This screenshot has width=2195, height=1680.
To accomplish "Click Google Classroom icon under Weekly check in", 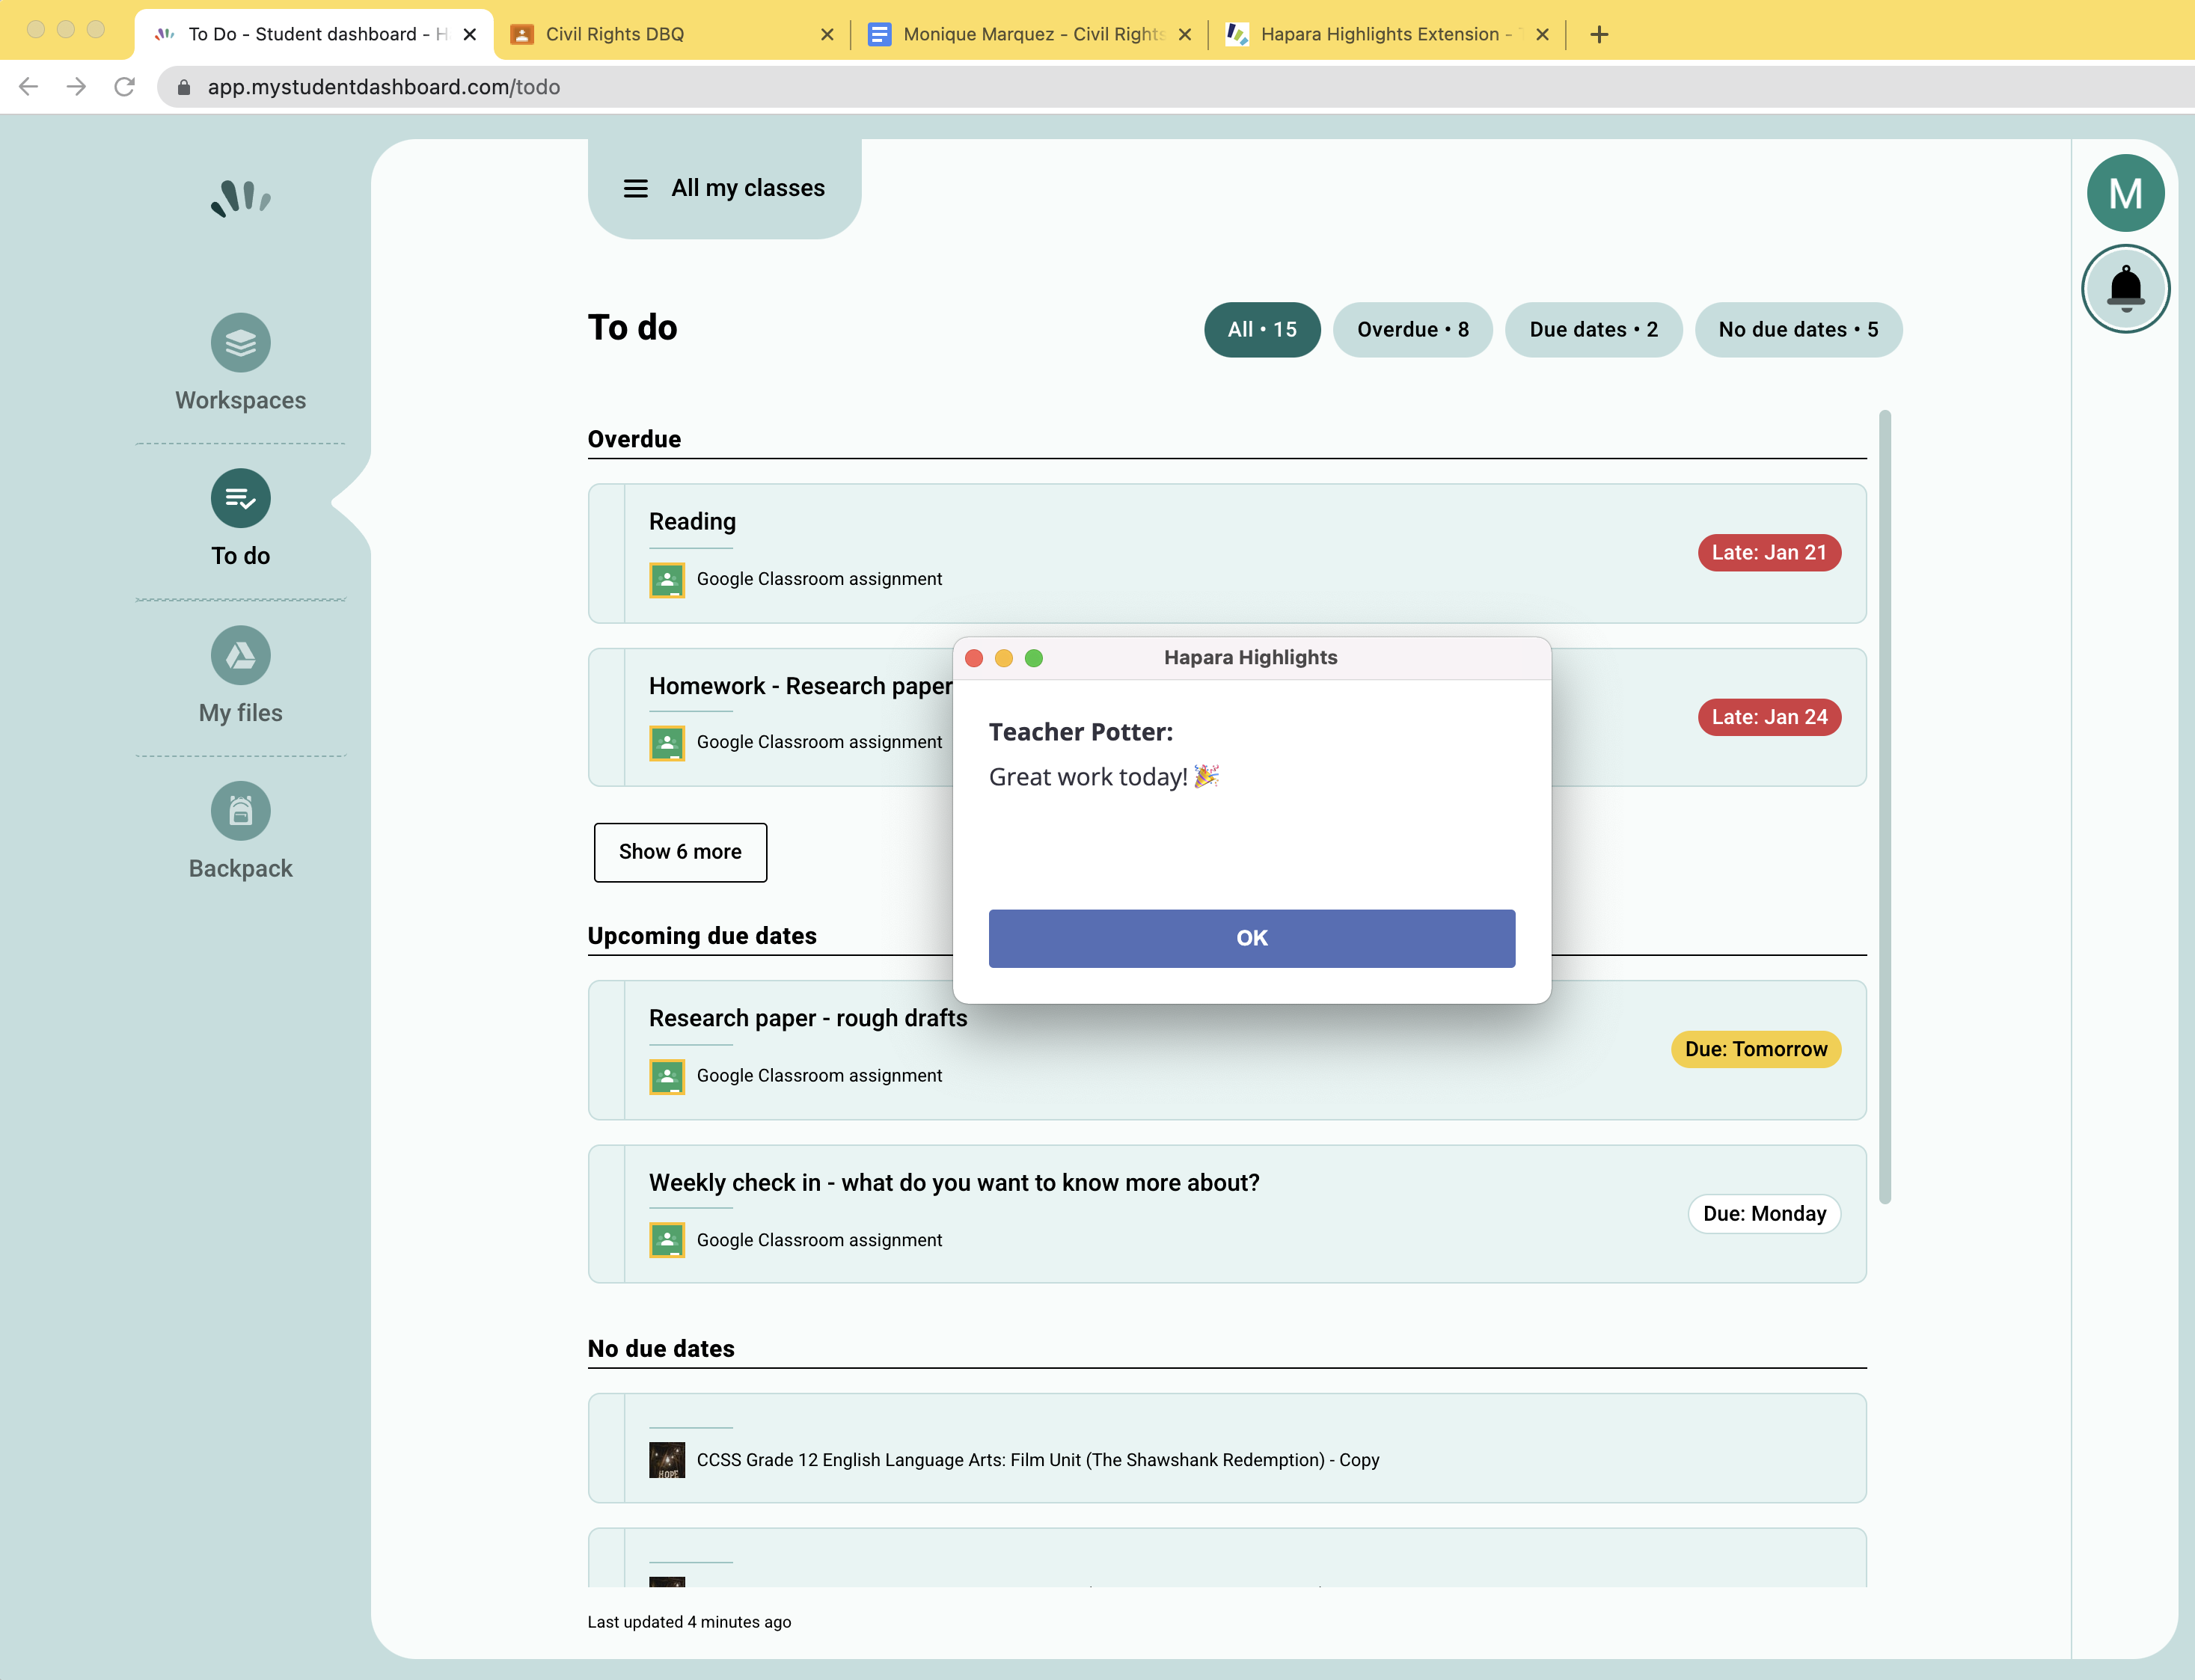I will (x=667, y=1241).
